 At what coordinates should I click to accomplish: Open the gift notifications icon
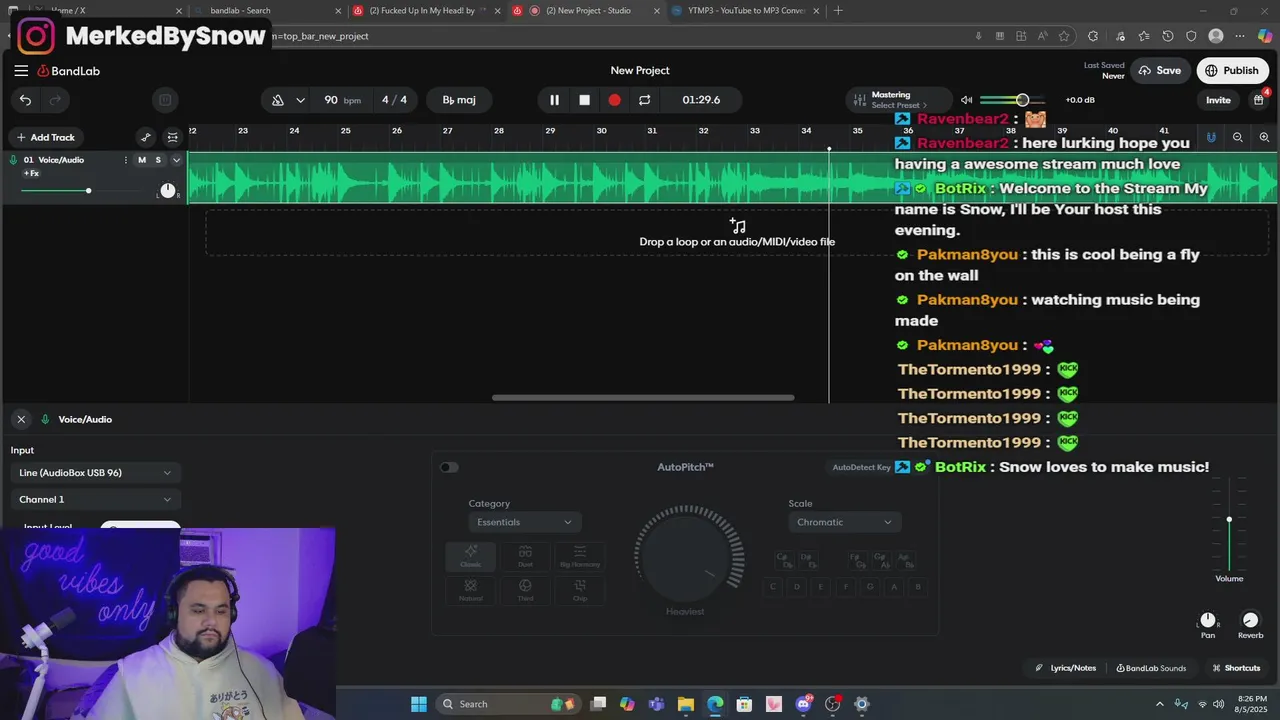(1259, 100)
